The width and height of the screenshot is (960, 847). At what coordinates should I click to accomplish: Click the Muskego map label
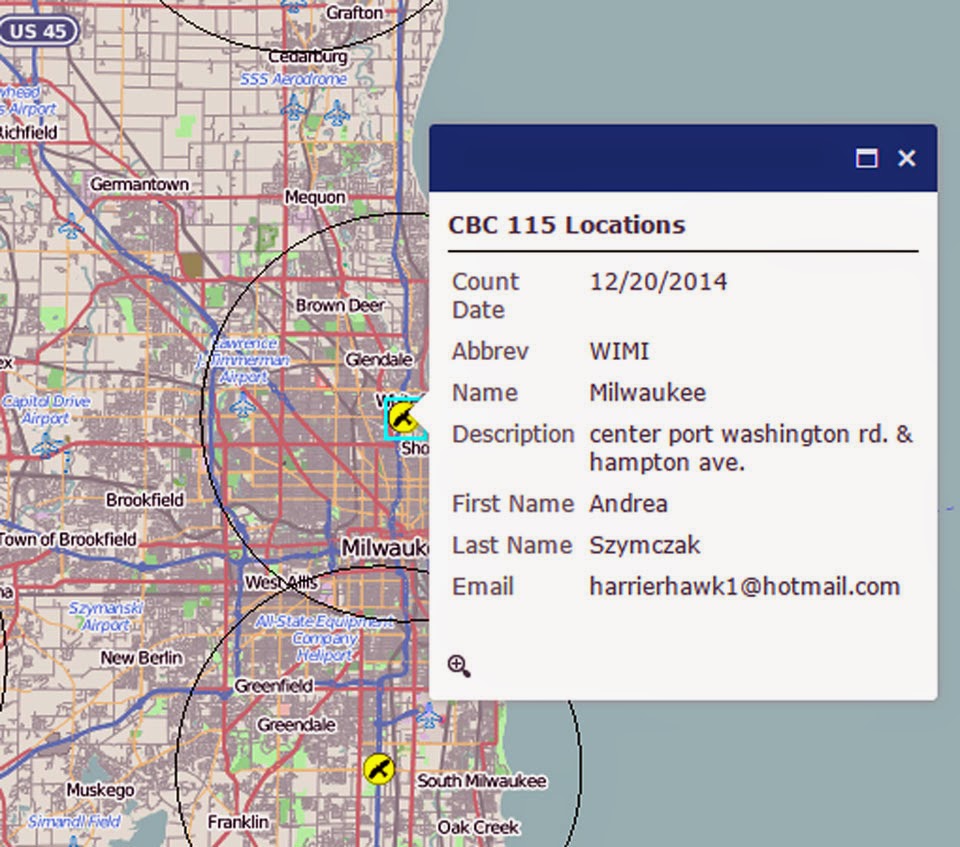[x=100, y=790]
